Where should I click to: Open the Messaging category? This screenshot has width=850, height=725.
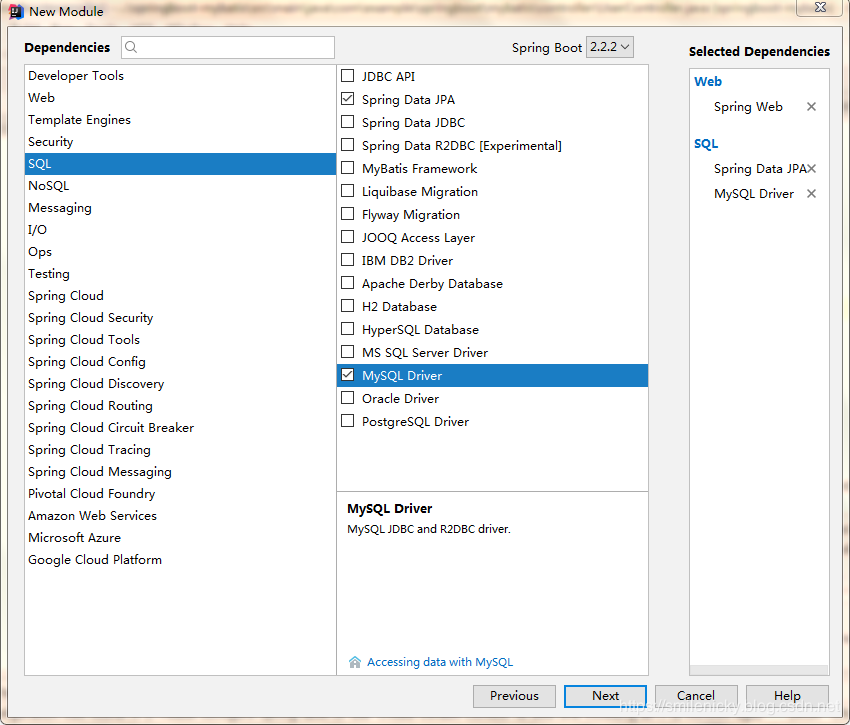click(180, 208)
